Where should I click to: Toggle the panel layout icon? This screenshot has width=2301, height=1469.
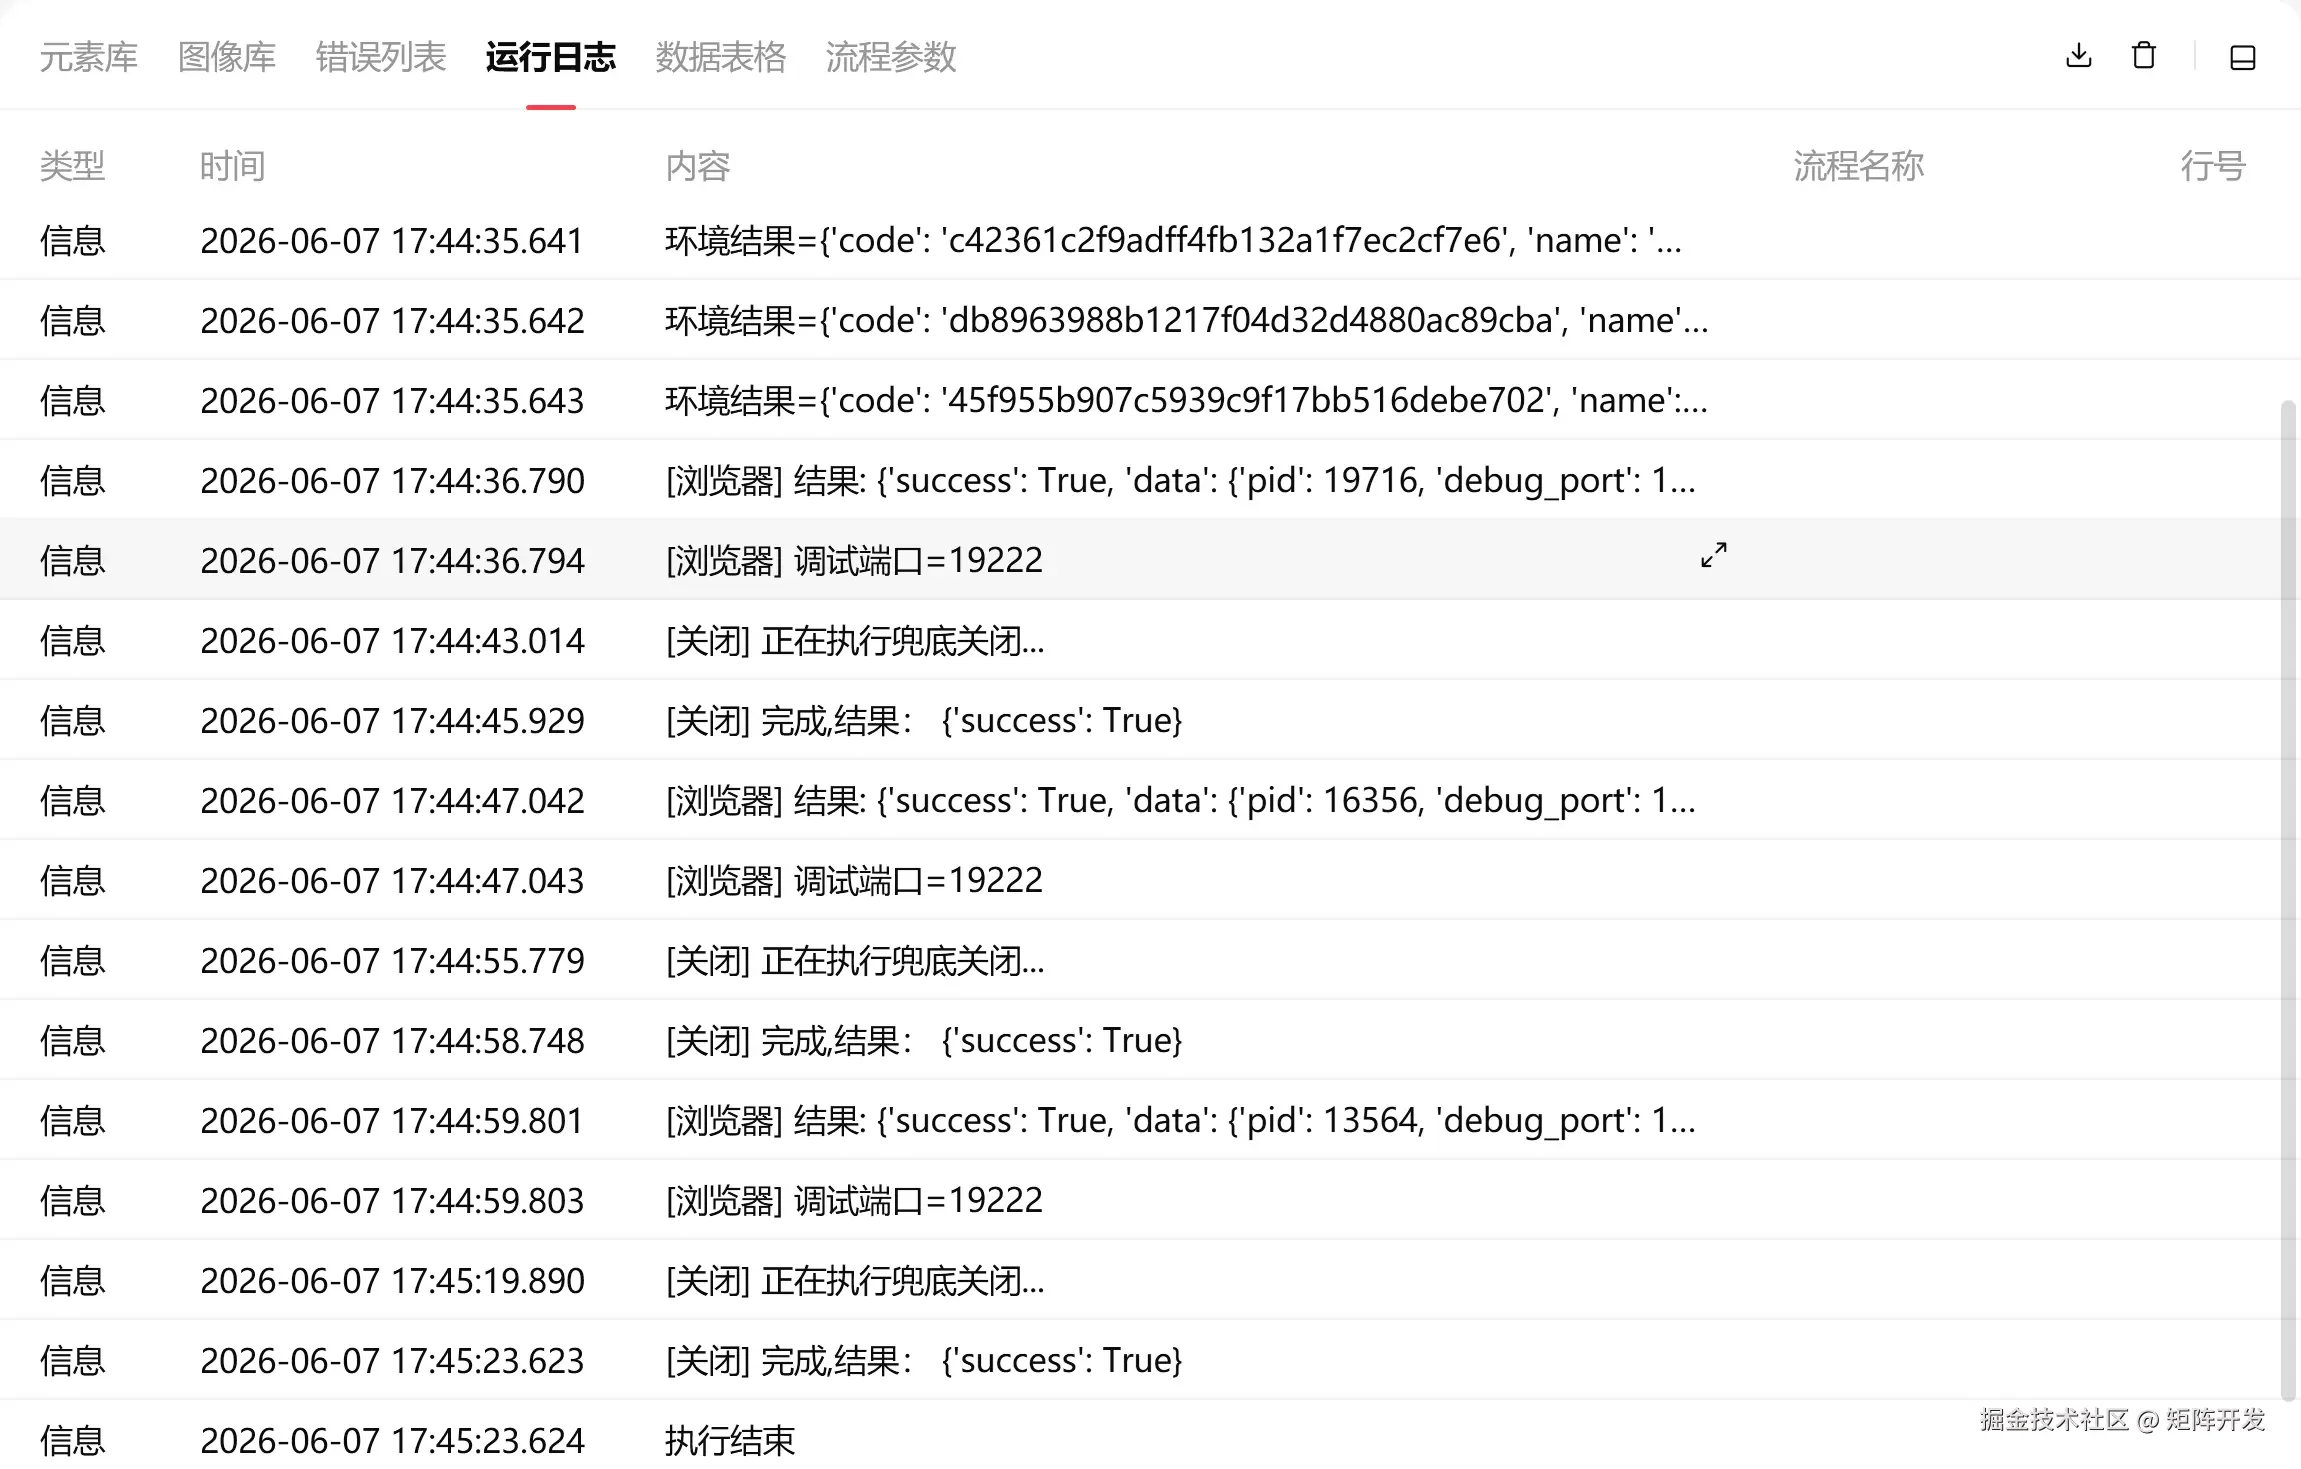tap(2242, 57)
